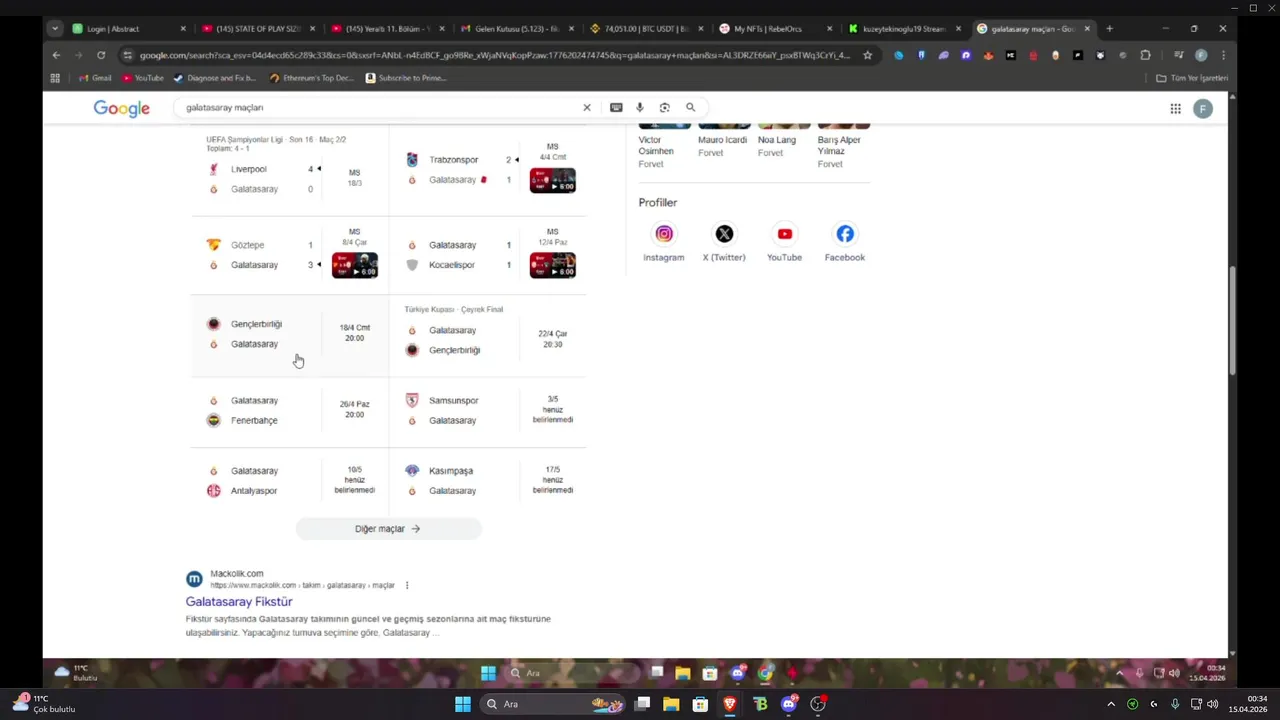Viewport: 1280px width, 720px height.
Task: Switch to the STATE OF PLAY tab
Action: tap(258, 29)
